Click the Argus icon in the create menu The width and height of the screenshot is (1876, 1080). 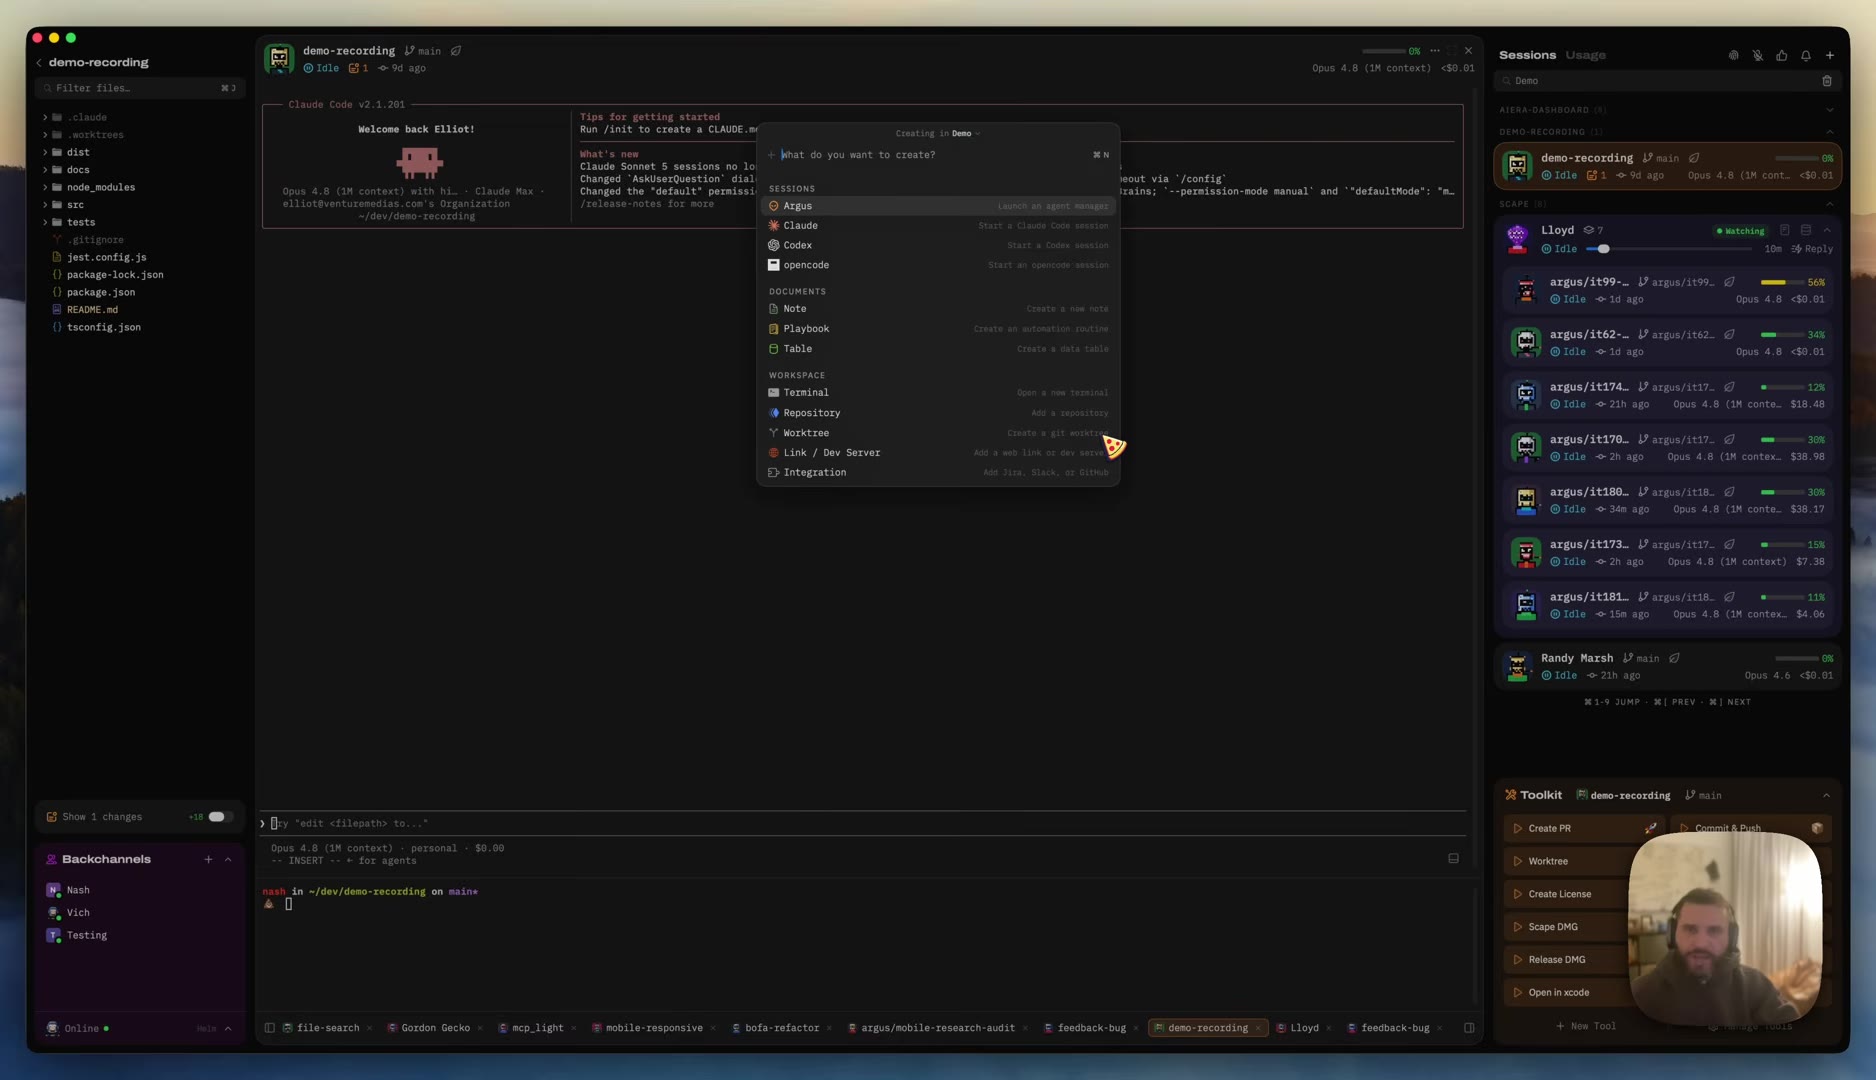[x=773, y=206]
